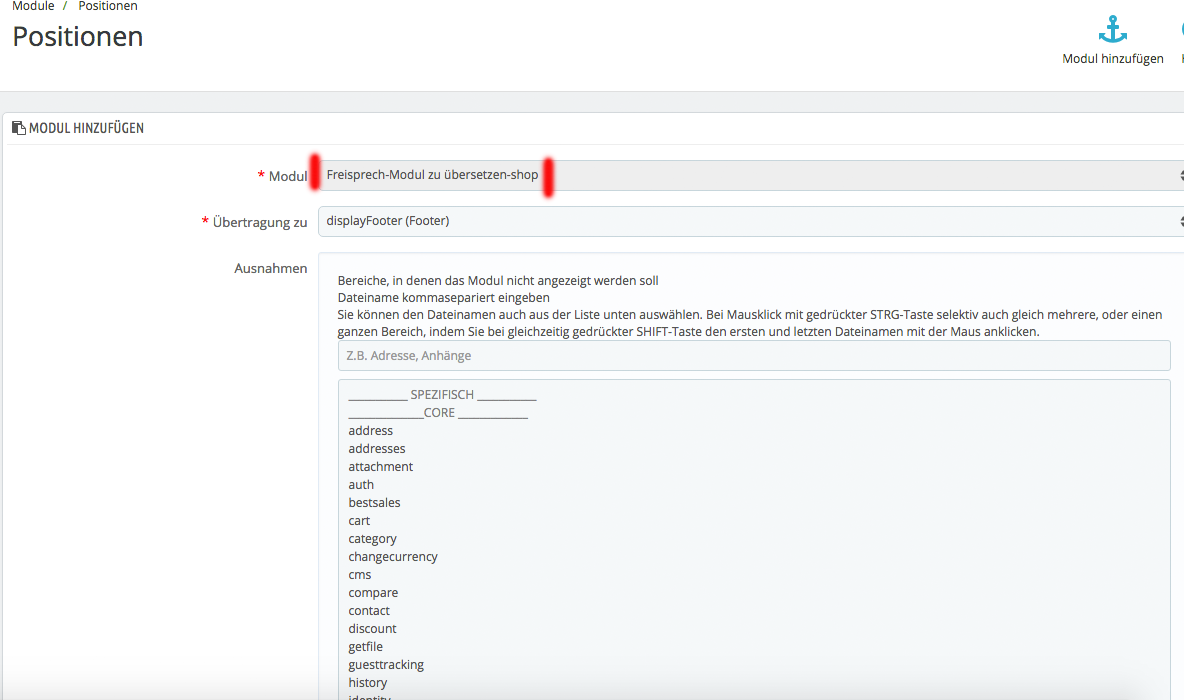Click the Modul hinzufügen toolbar label
Screen dimensions: 1184x700
[1113, 59]
